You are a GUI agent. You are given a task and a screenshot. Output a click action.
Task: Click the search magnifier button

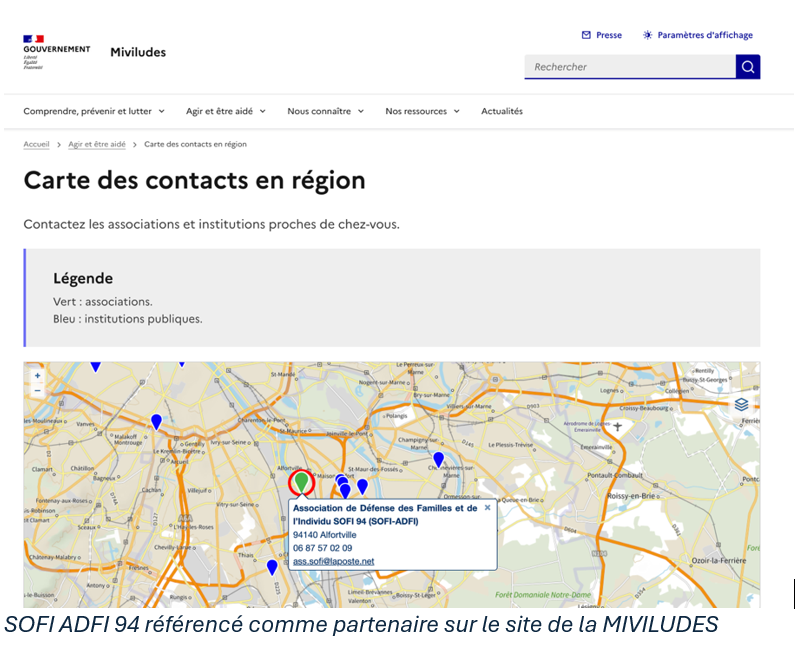coord(747,67)
